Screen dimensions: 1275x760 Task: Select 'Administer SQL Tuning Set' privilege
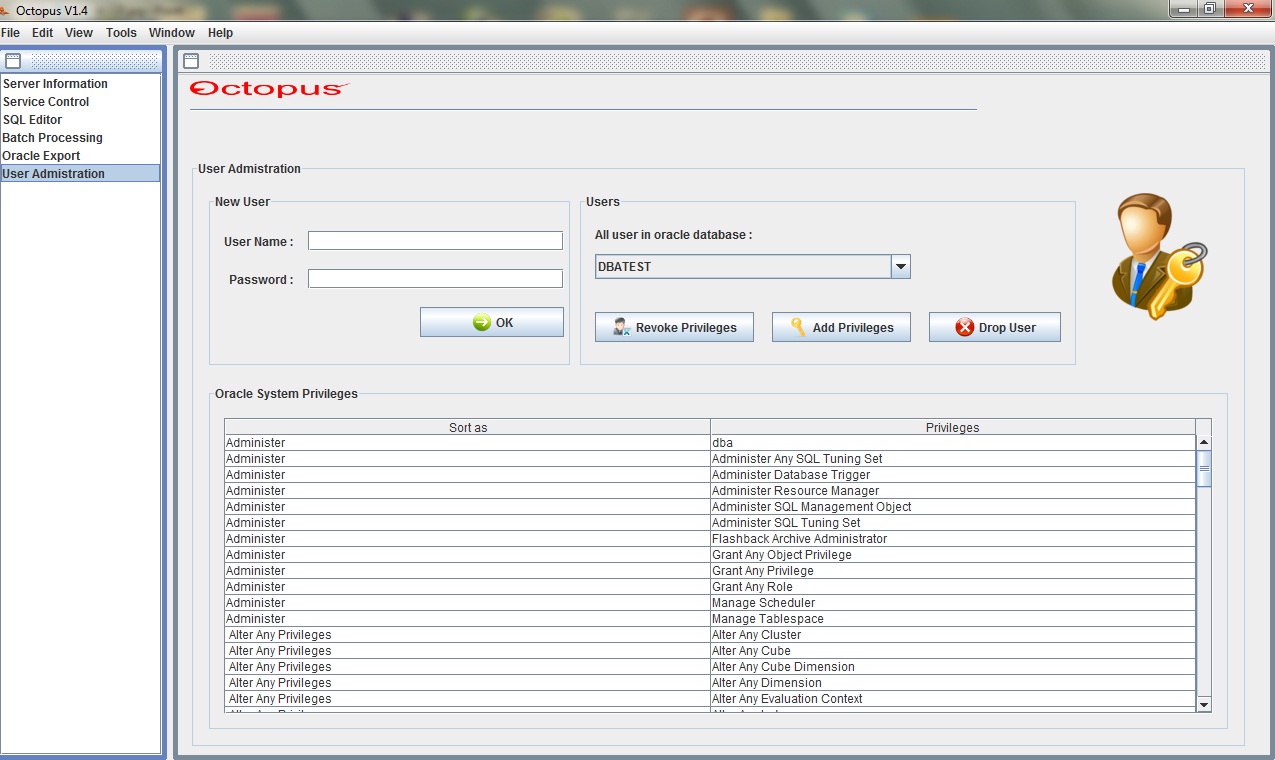point(710,523)
